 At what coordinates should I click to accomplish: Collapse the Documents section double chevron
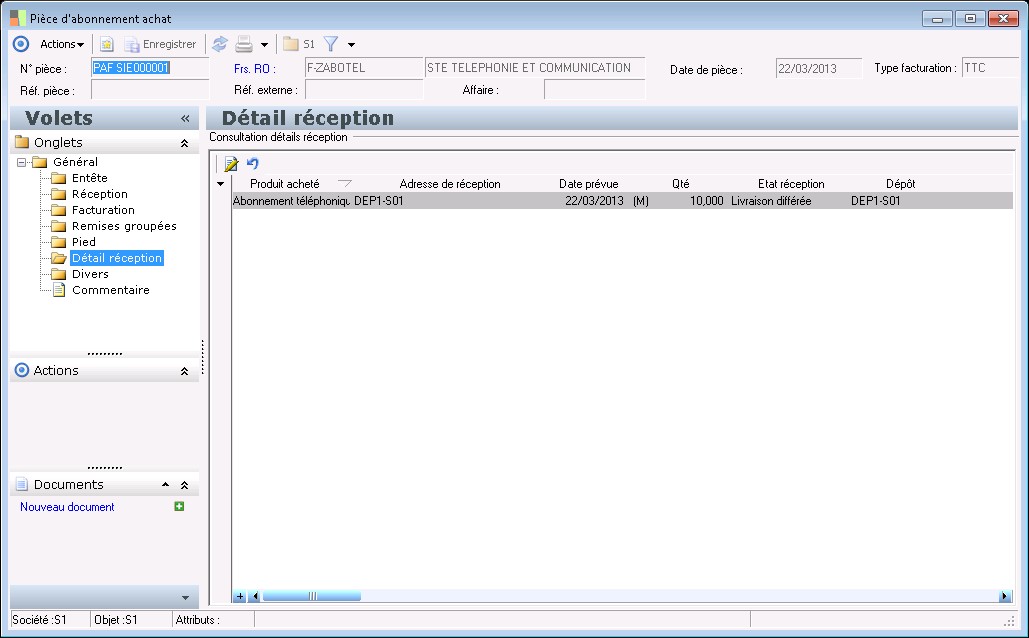(184, 486)
